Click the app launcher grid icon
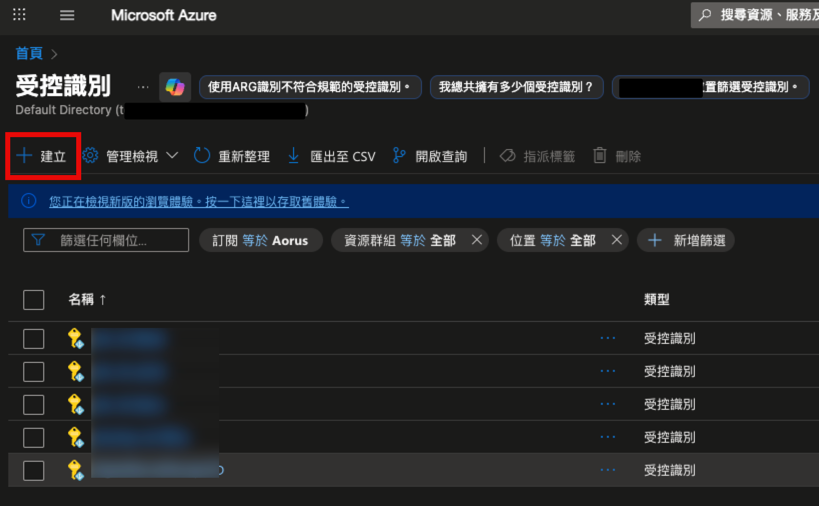 pyautogui.click(x=19, y=16)
